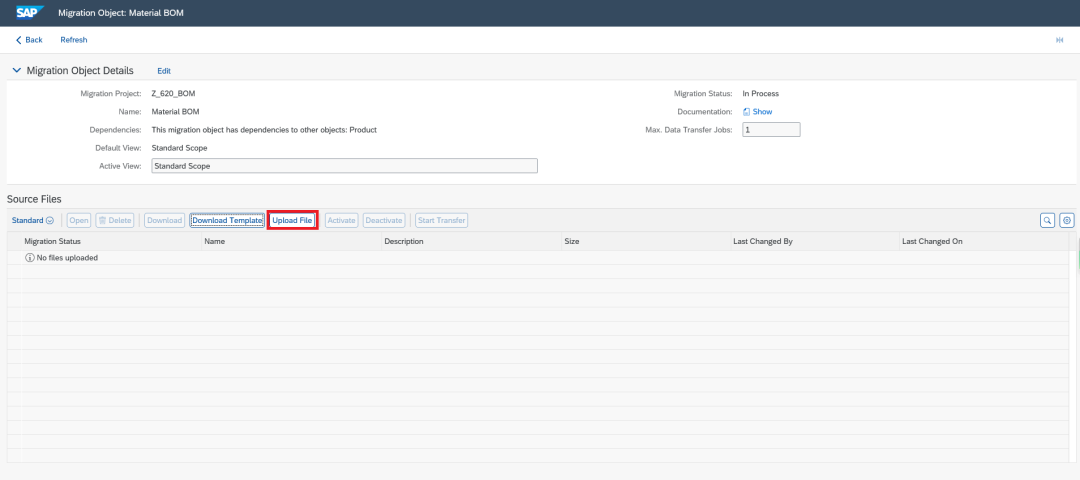The image size is (1080, 480).
Task: Click the 'Material BOM' name value
Action: click(x=176, y=112)
